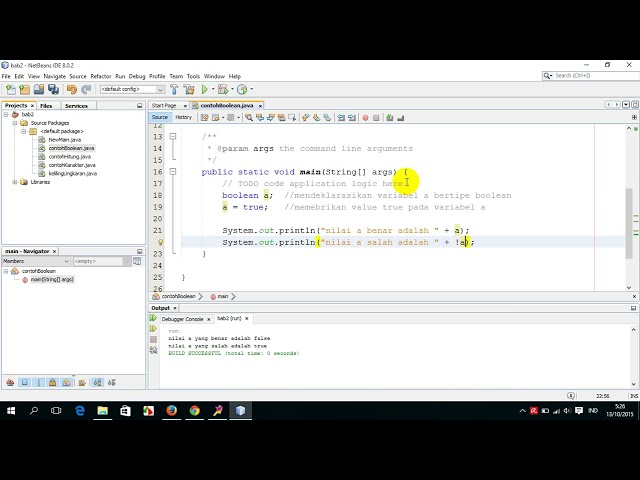Open File Explorer from the taskbar

click(x=102, y=410)
